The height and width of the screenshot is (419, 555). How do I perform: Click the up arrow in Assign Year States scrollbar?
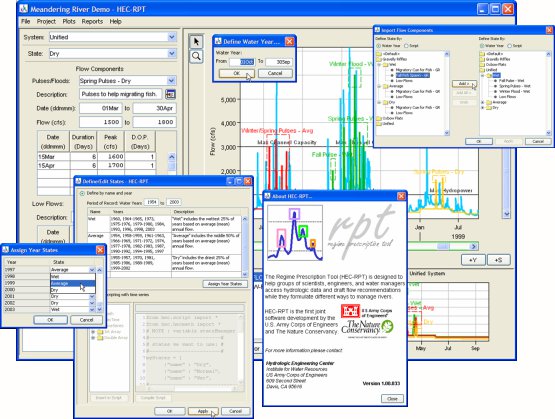99,270
